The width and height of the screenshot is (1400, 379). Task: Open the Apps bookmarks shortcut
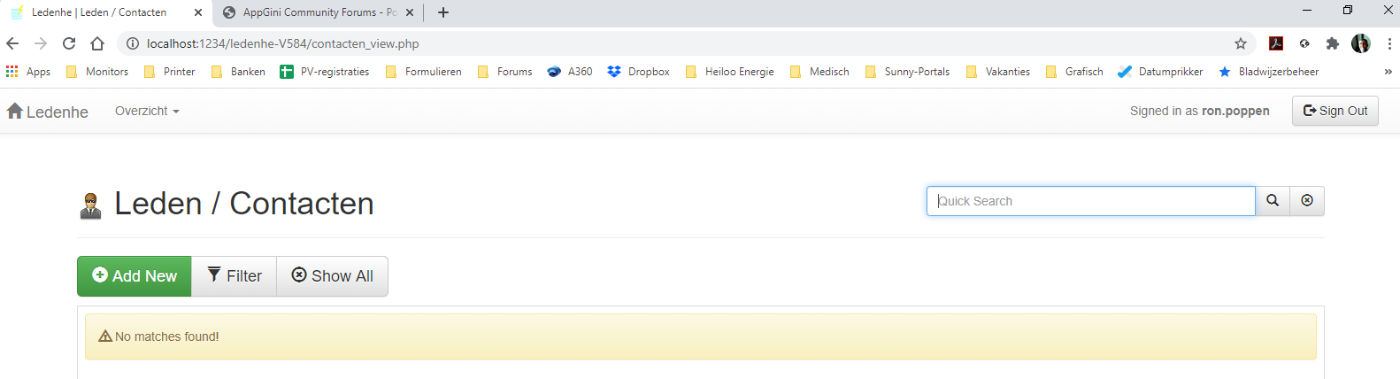pyautogui.click(x=28, y=72)
